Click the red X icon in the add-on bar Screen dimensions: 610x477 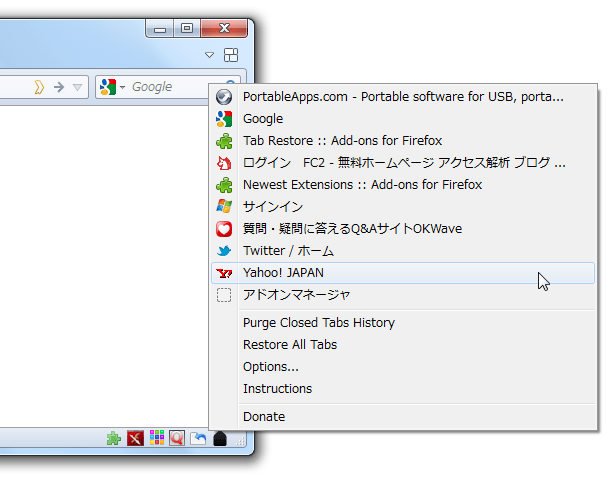(x=135, y=438)
